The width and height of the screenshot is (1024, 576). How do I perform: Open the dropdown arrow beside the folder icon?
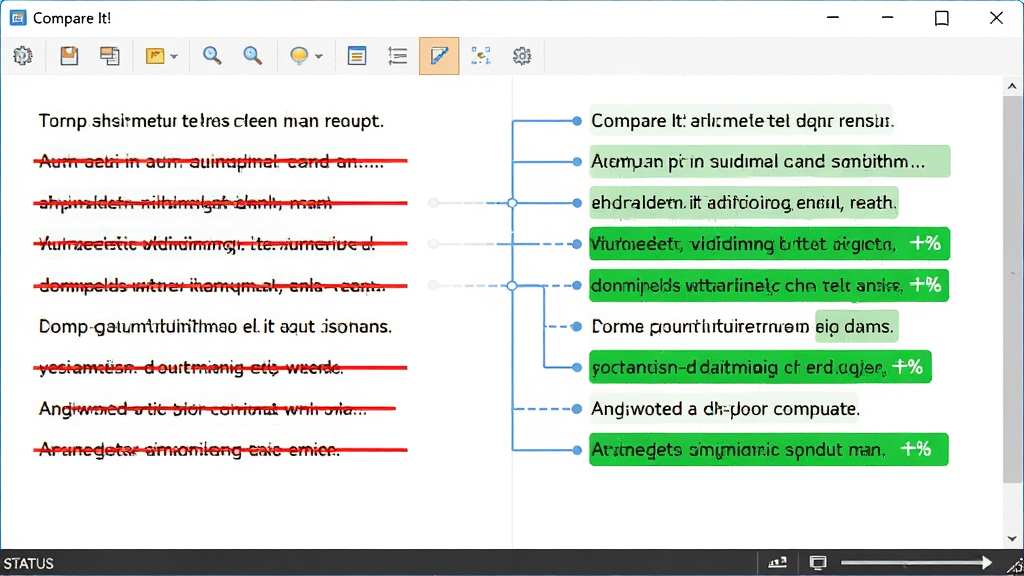coord(174,57)
